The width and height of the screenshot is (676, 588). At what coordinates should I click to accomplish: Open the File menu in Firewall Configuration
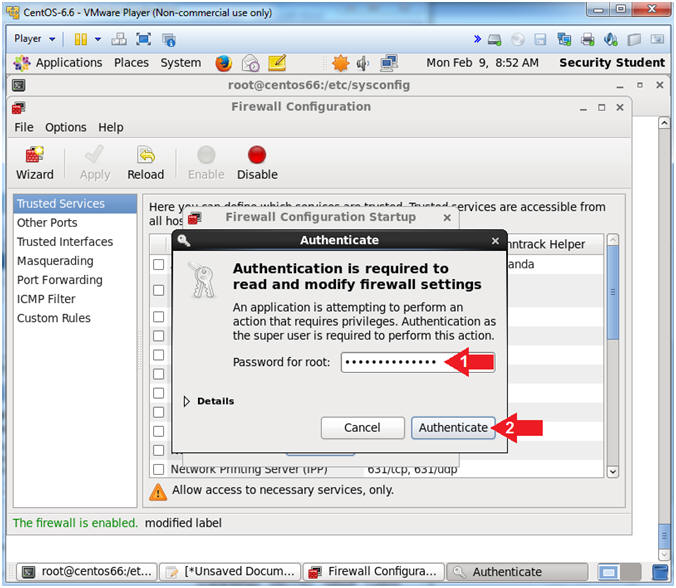(x=24, y=128)
